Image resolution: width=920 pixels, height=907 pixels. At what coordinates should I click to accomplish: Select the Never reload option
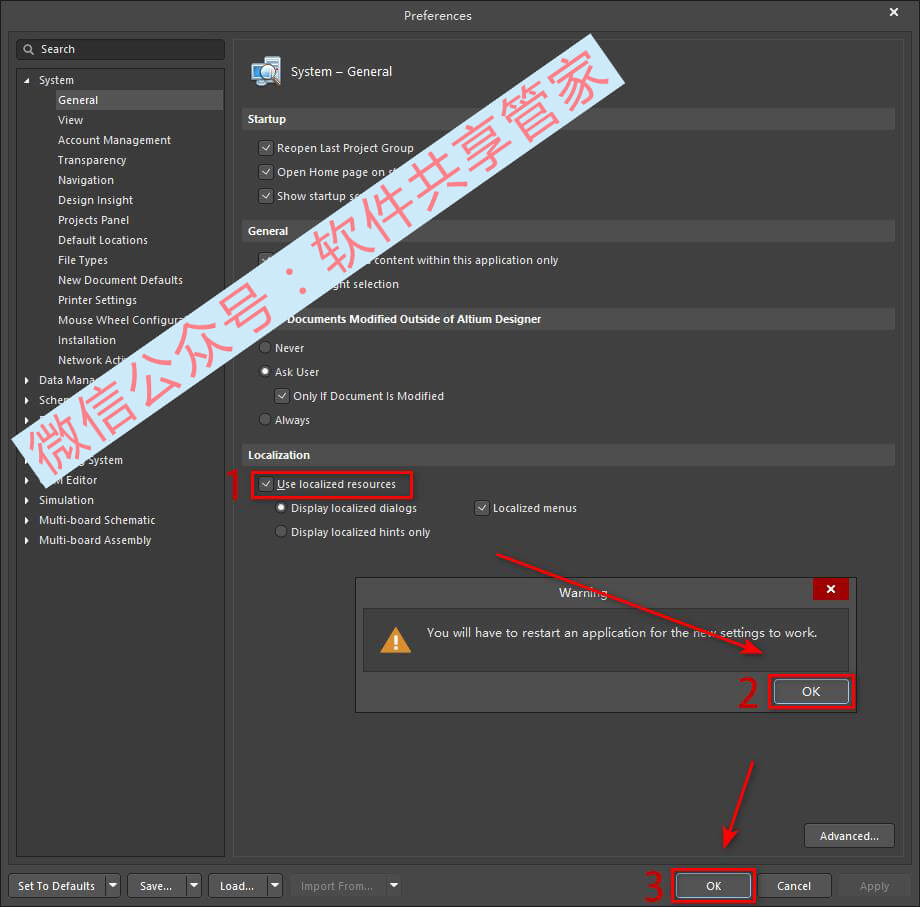[265, 347]
